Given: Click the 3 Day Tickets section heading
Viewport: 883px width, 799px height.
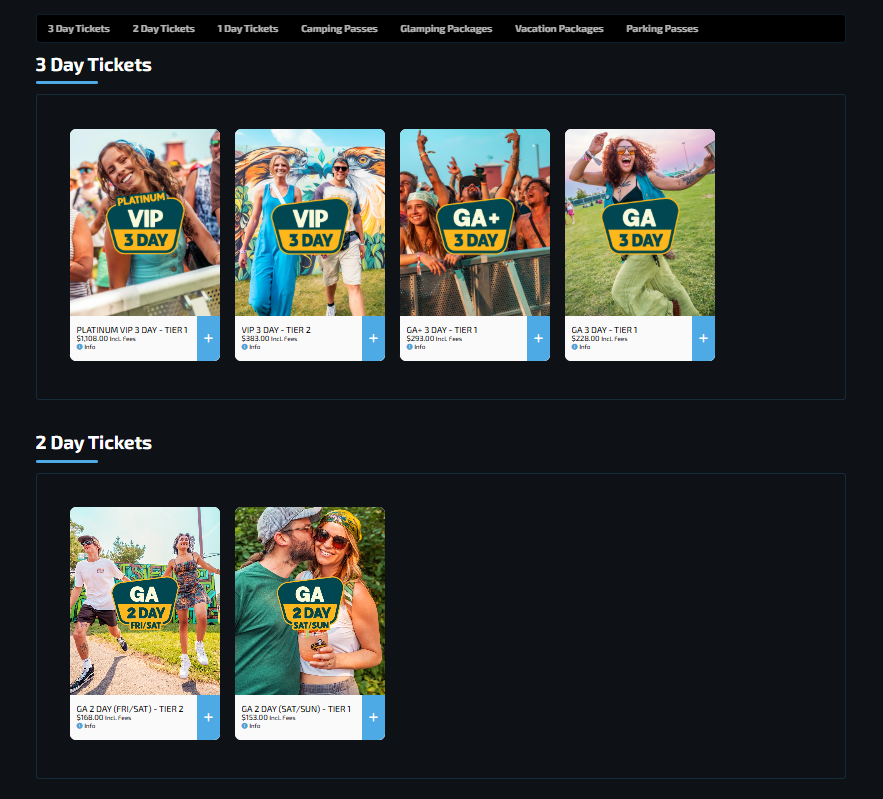Looking at the screenshot, I should (94, 65).
